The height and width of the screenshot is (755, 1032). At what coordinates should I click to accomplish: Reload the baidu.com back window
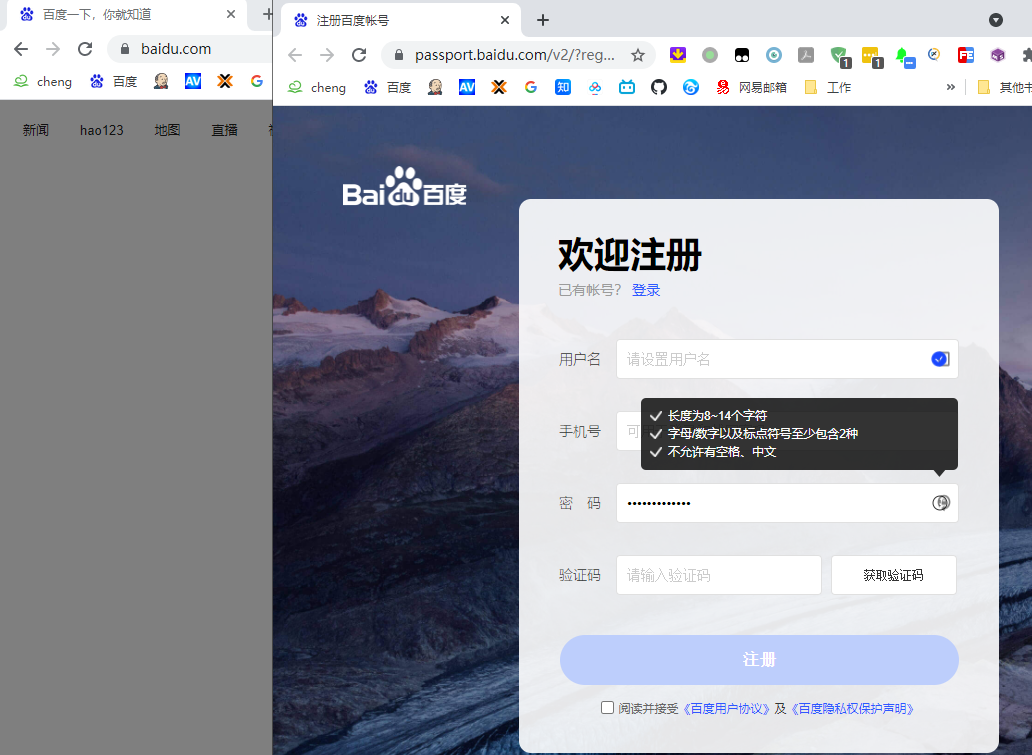[85, 49]
